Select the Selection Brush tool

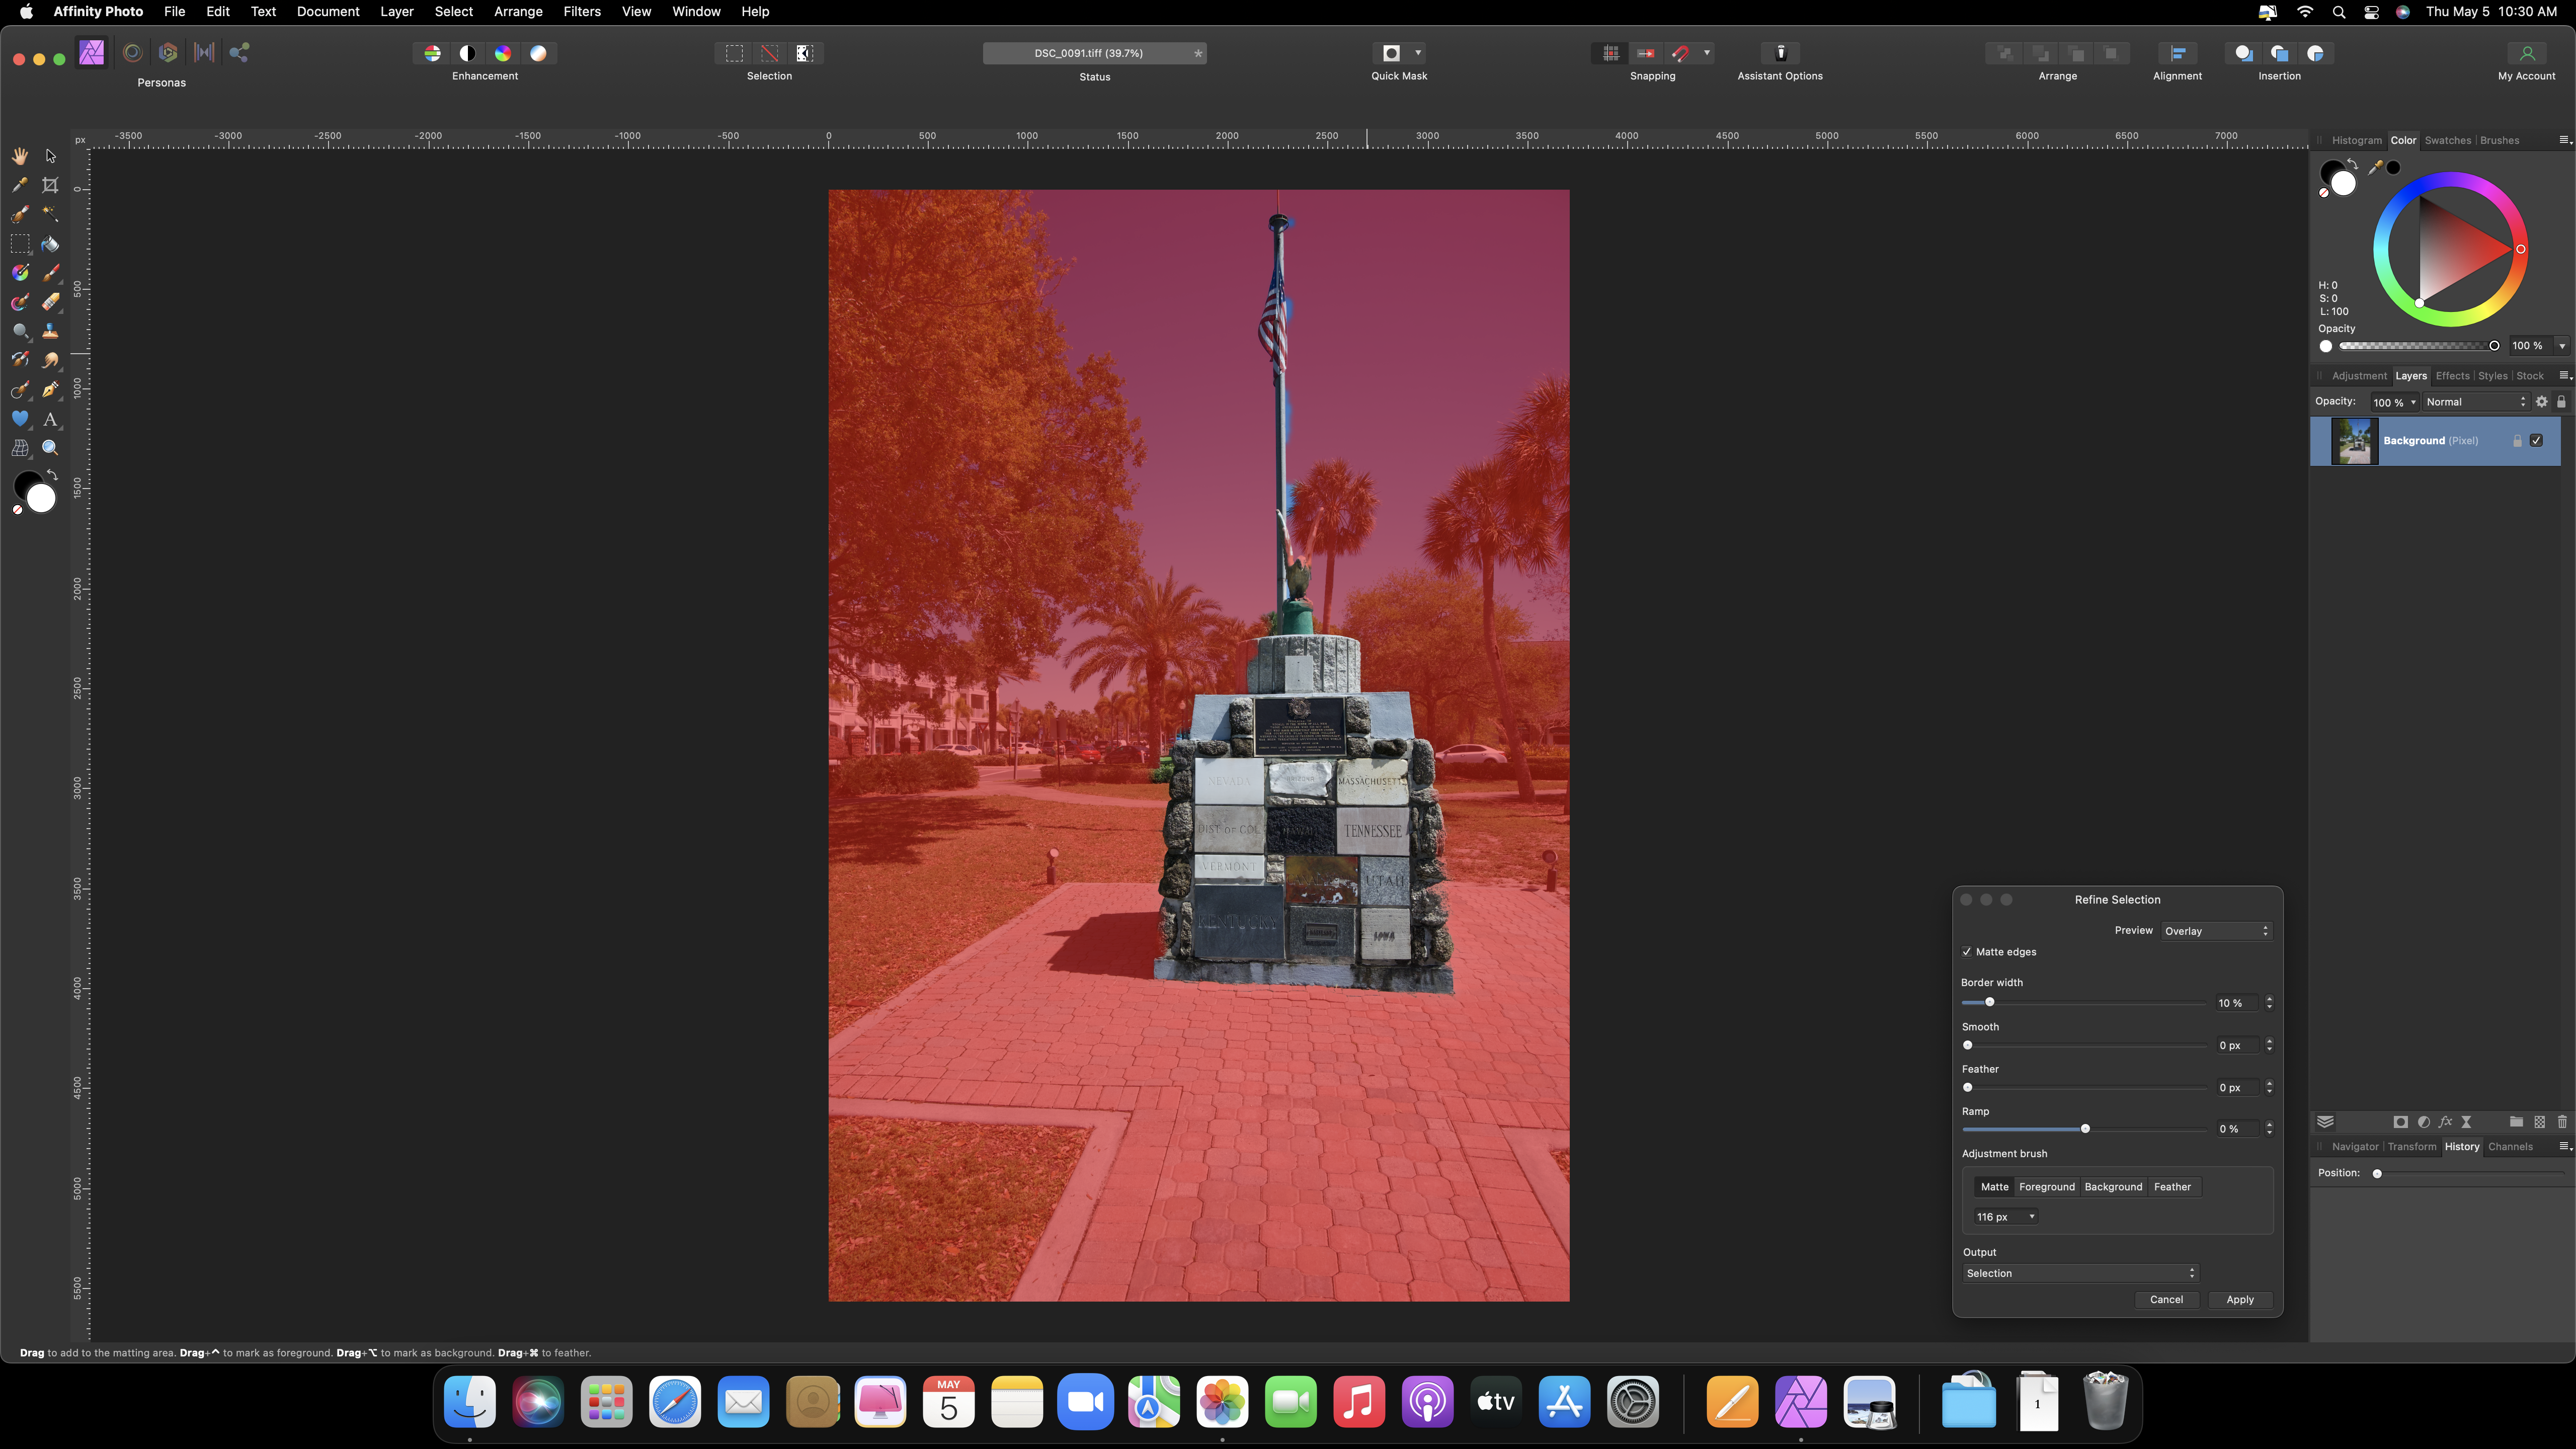20,214
